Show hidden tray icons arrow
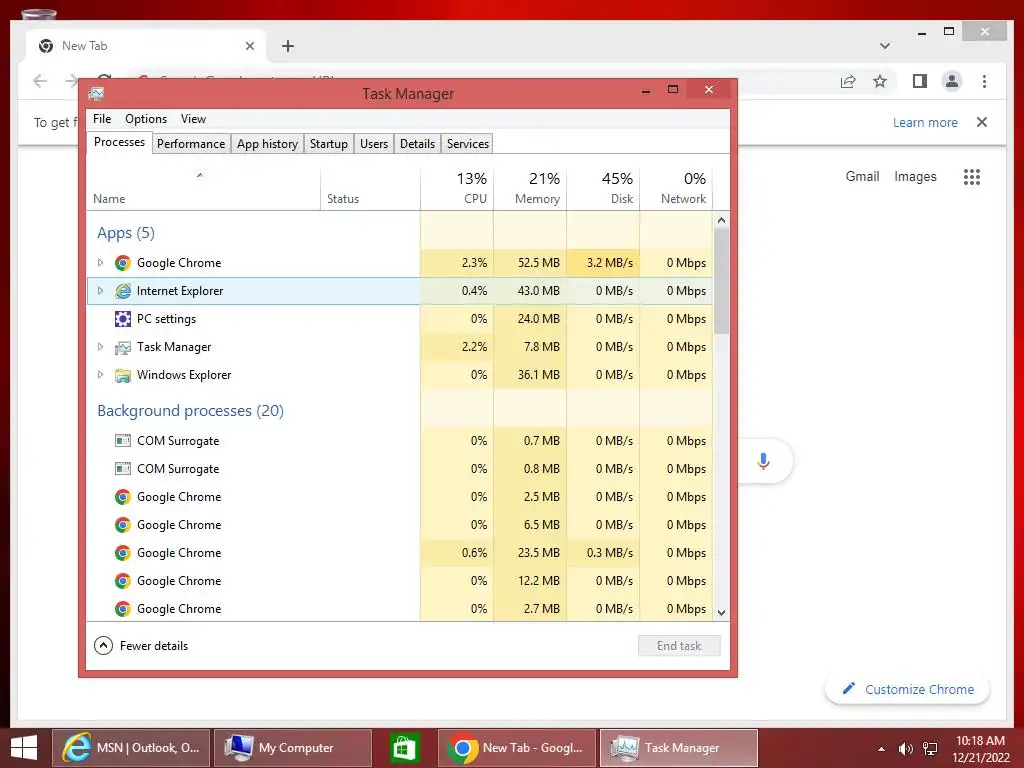Viewport: 1024px width, 768px height. point(882,748)
